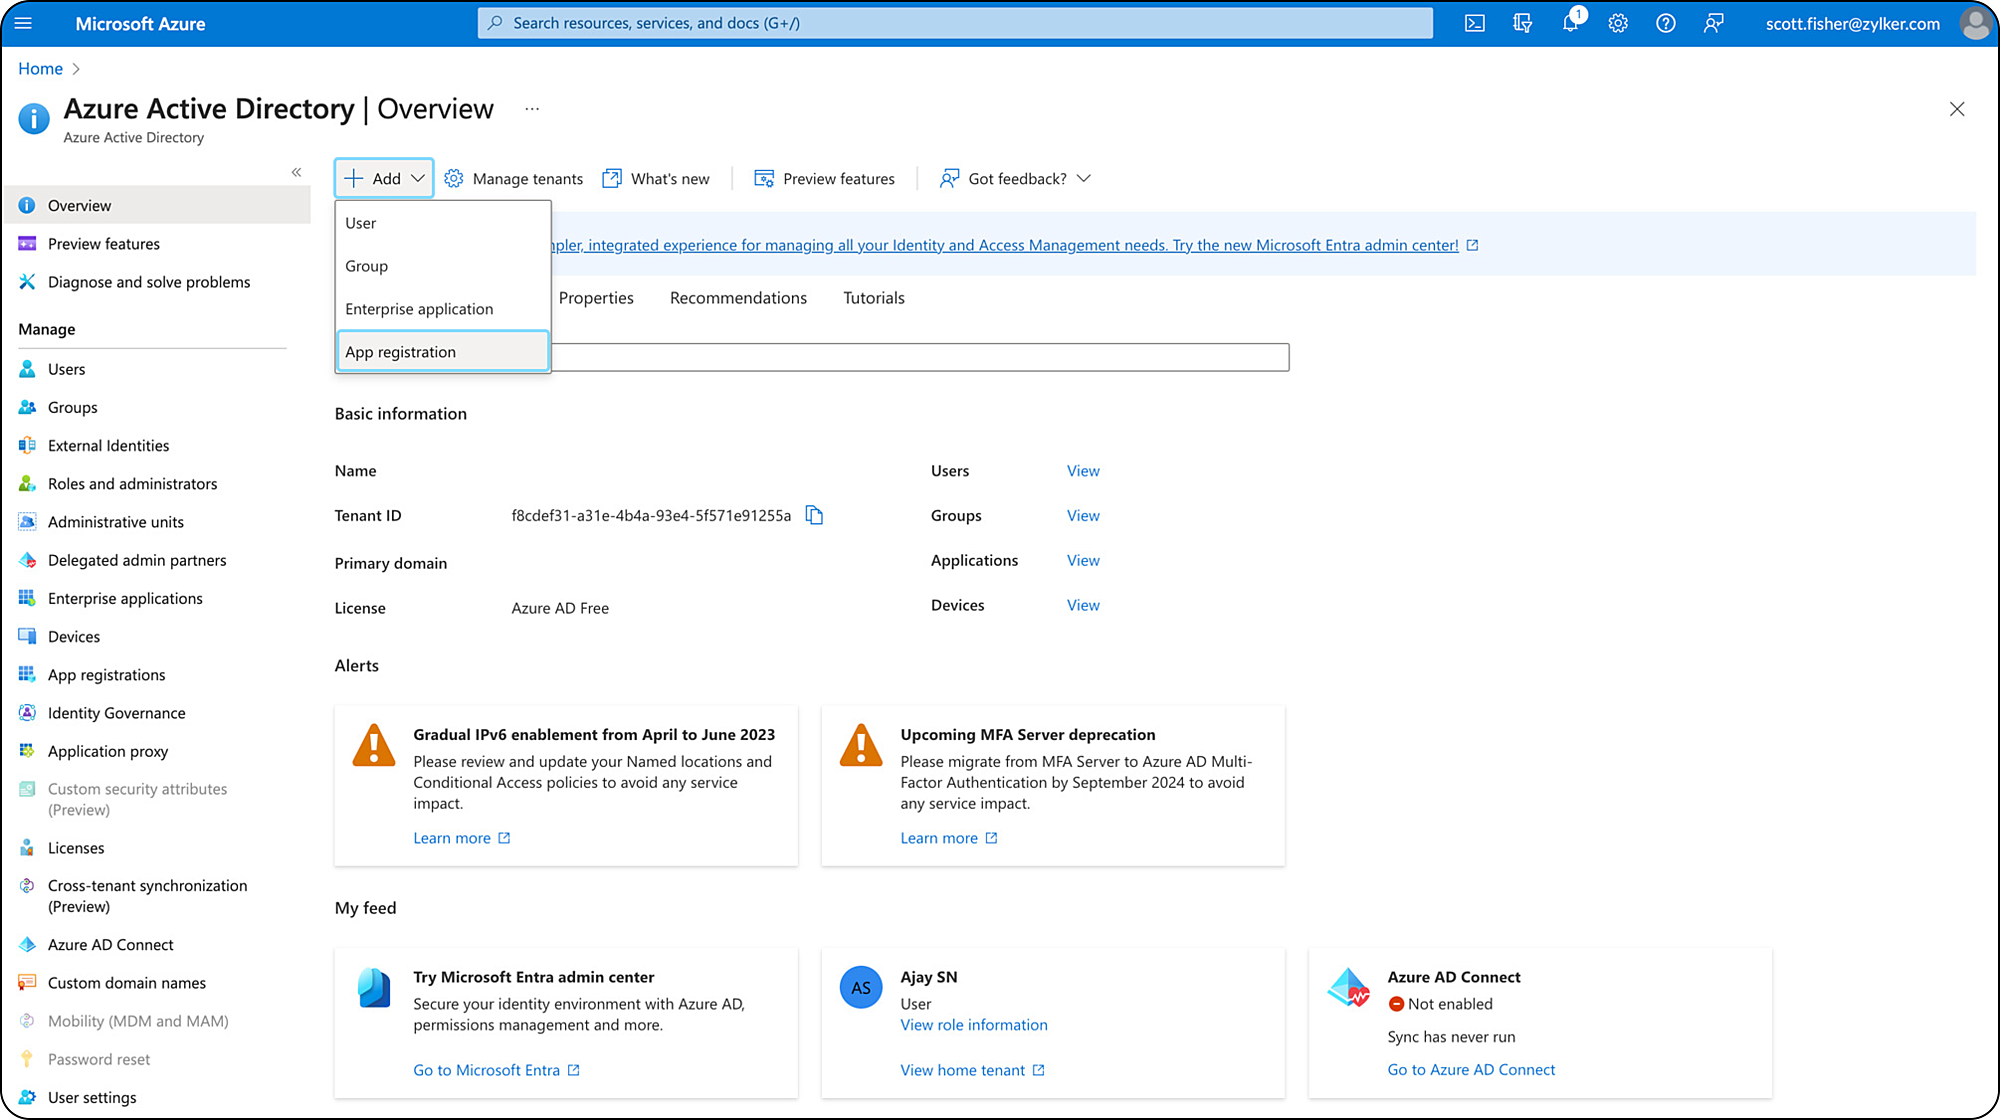Open the hamburger portal menu
Screen dimensions: 2000x1120
[x=23, y=23]
